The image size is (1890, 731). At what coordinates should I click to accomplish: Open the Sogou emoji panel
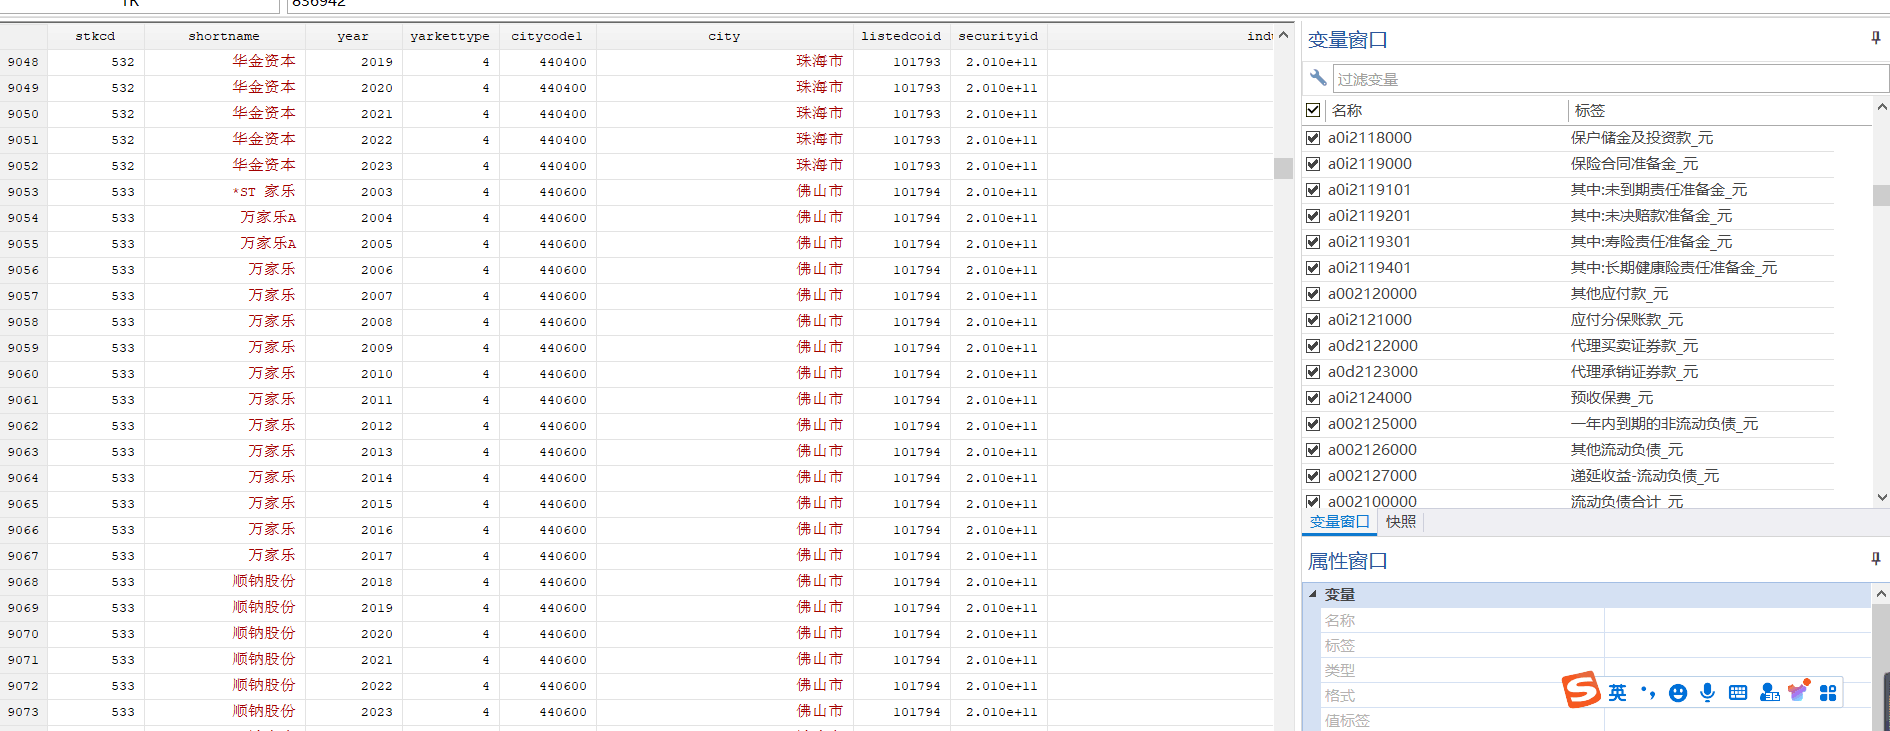coord(1678,693)
